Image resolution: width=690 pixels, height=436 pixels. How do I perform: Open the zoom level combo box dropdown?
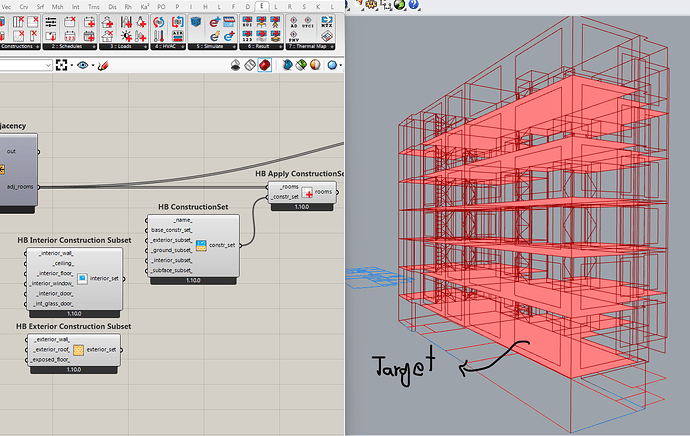[48, 66]
